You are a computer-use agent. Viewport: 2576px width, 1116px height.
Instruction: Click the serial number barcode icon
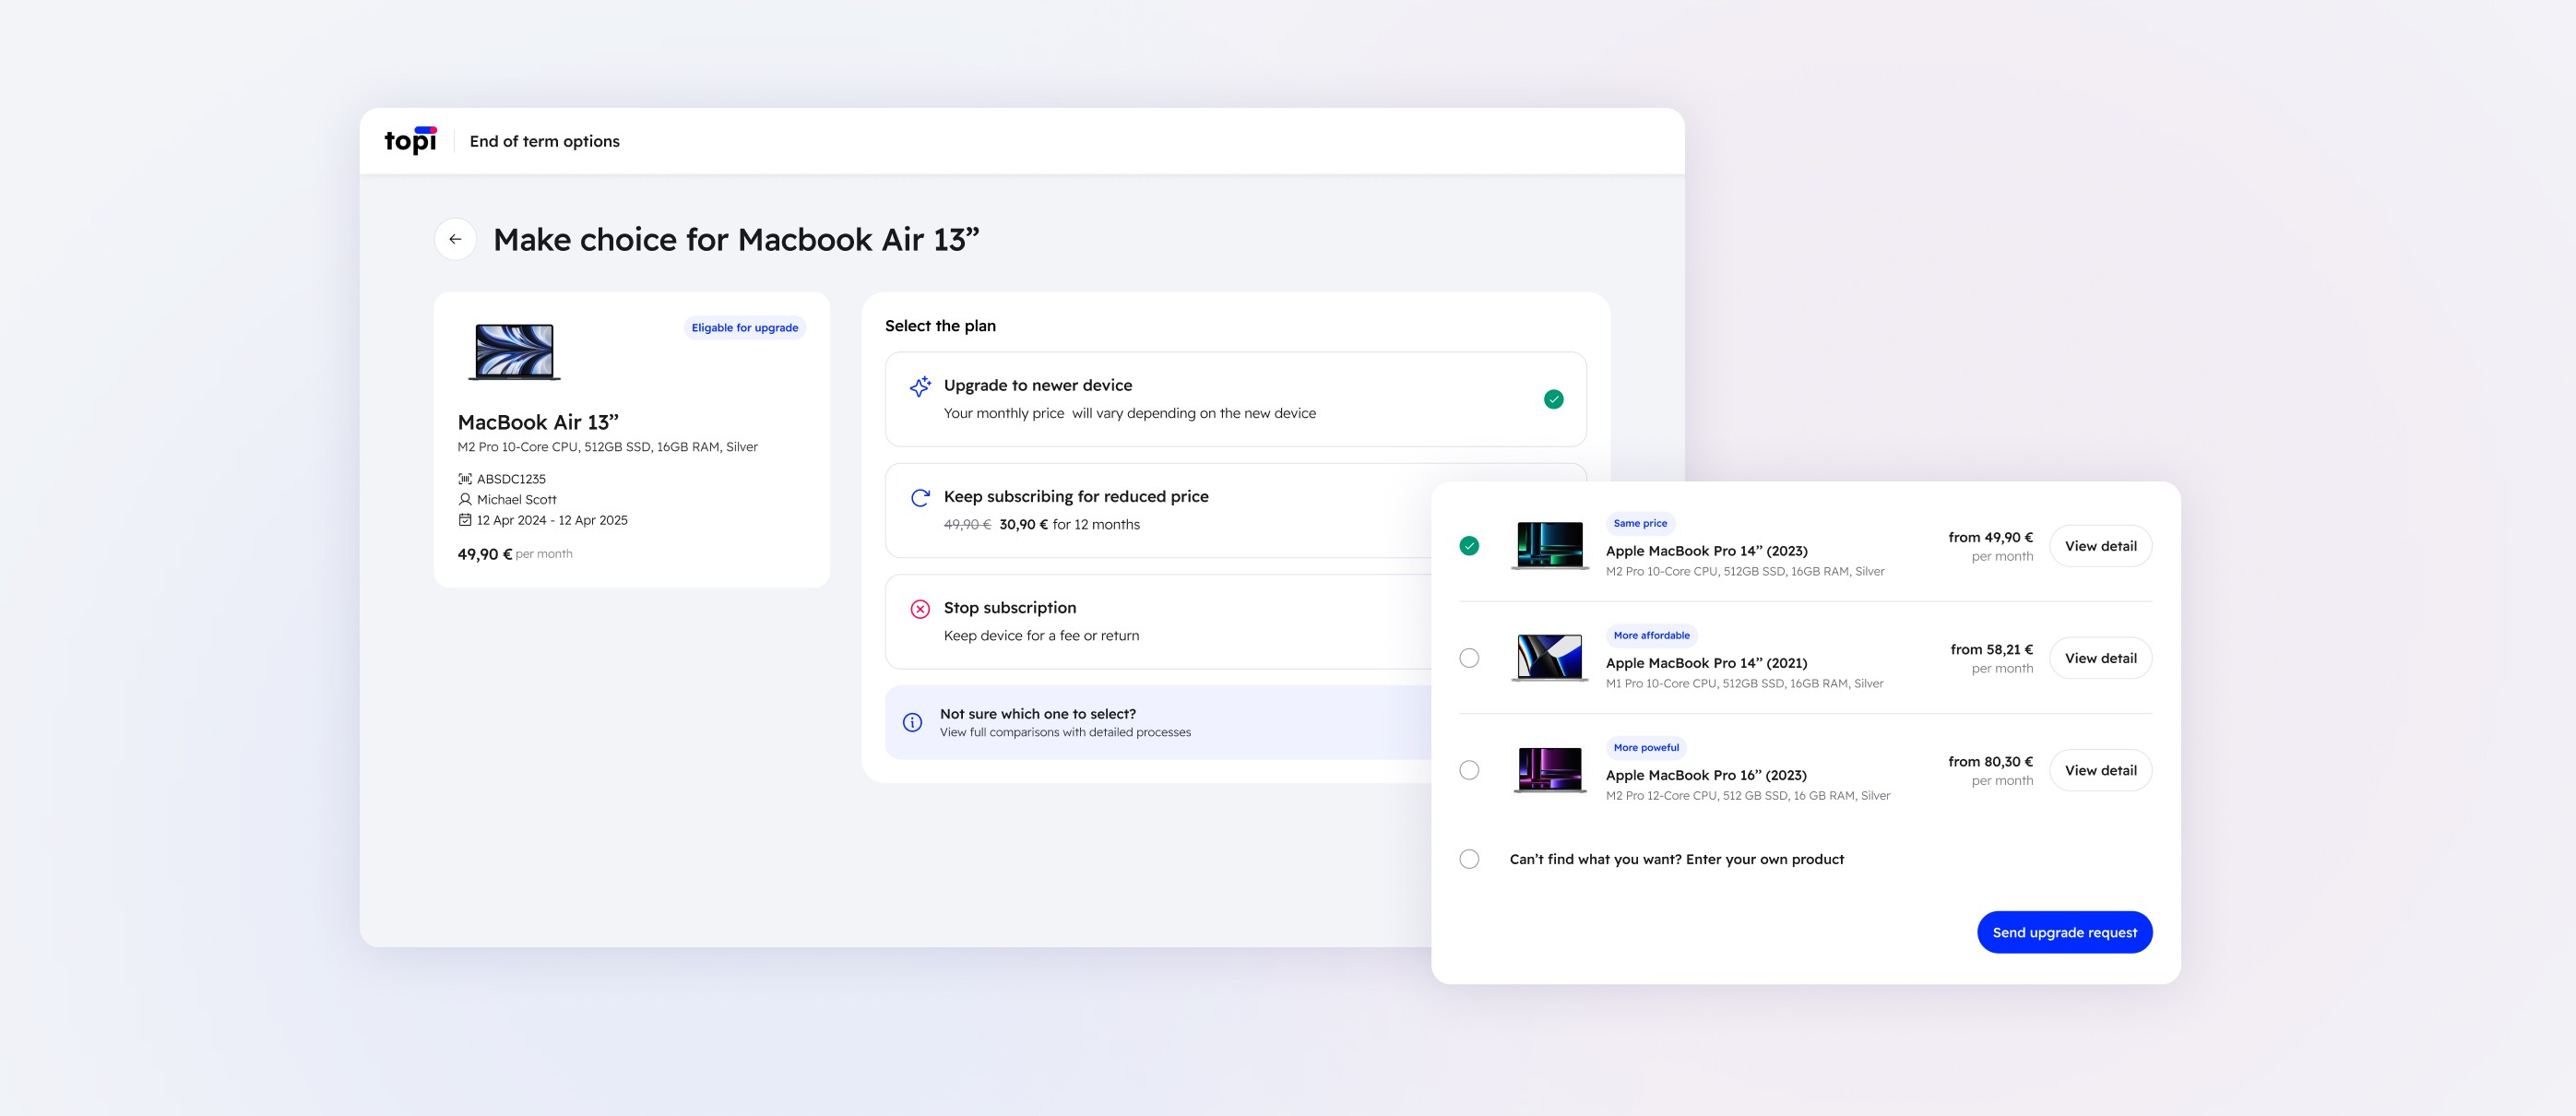coord(465,479)
